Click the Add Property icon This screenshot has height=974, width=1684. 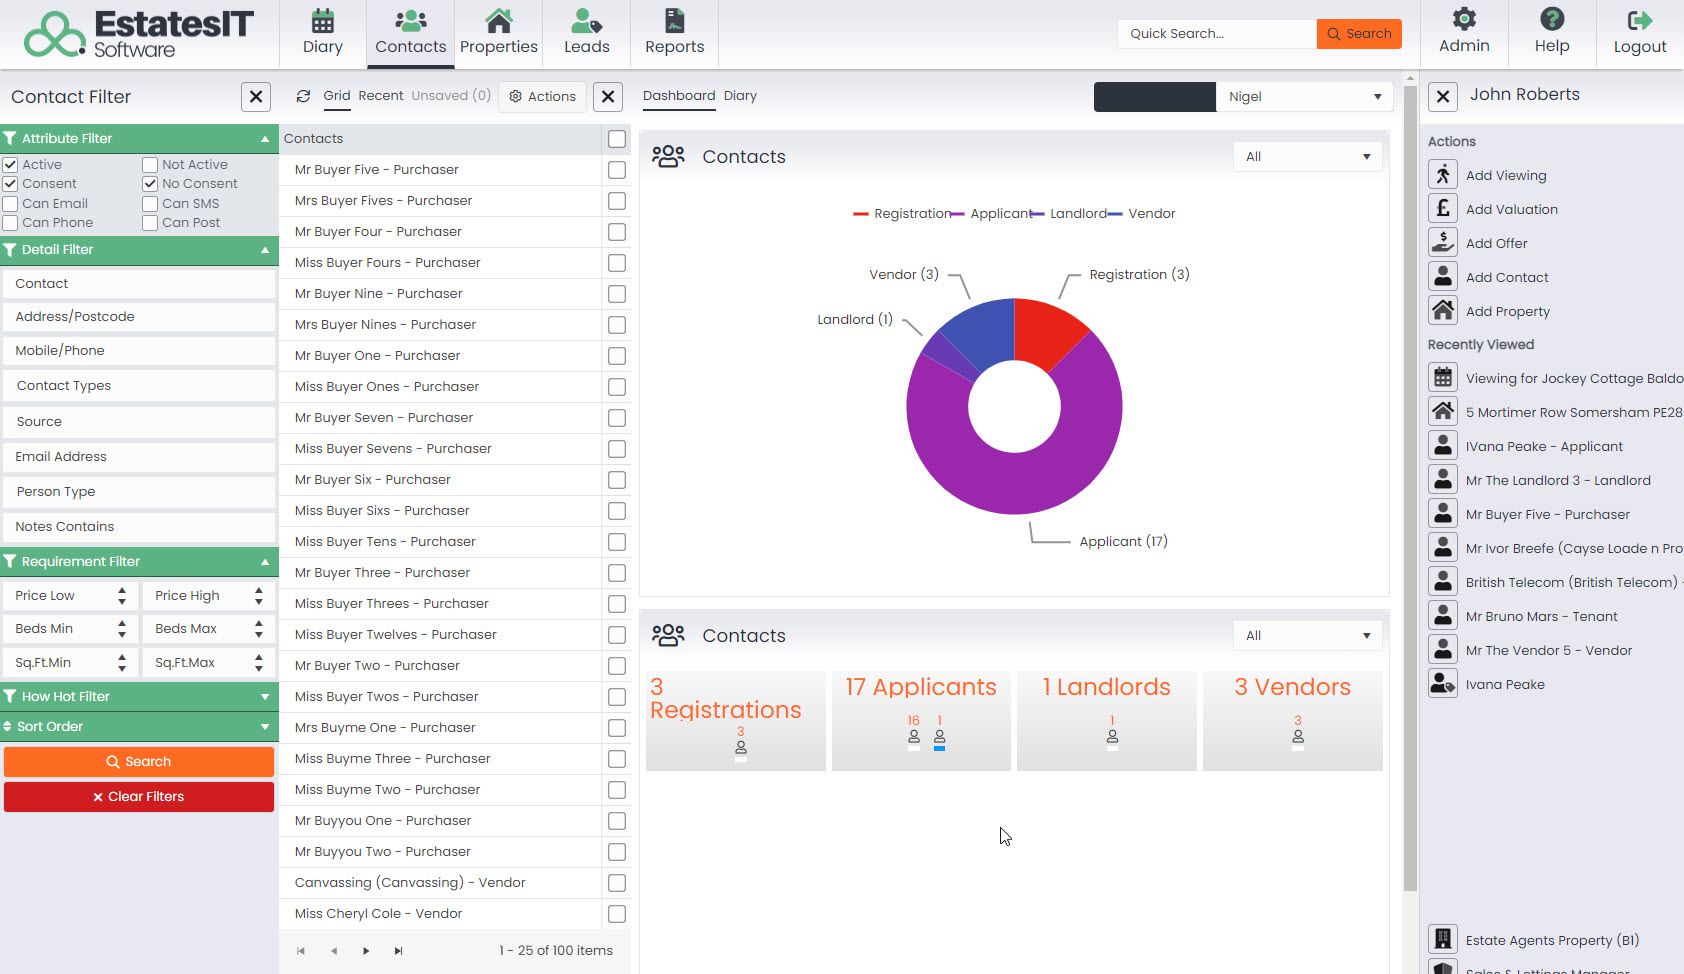tap(1443, 310)
